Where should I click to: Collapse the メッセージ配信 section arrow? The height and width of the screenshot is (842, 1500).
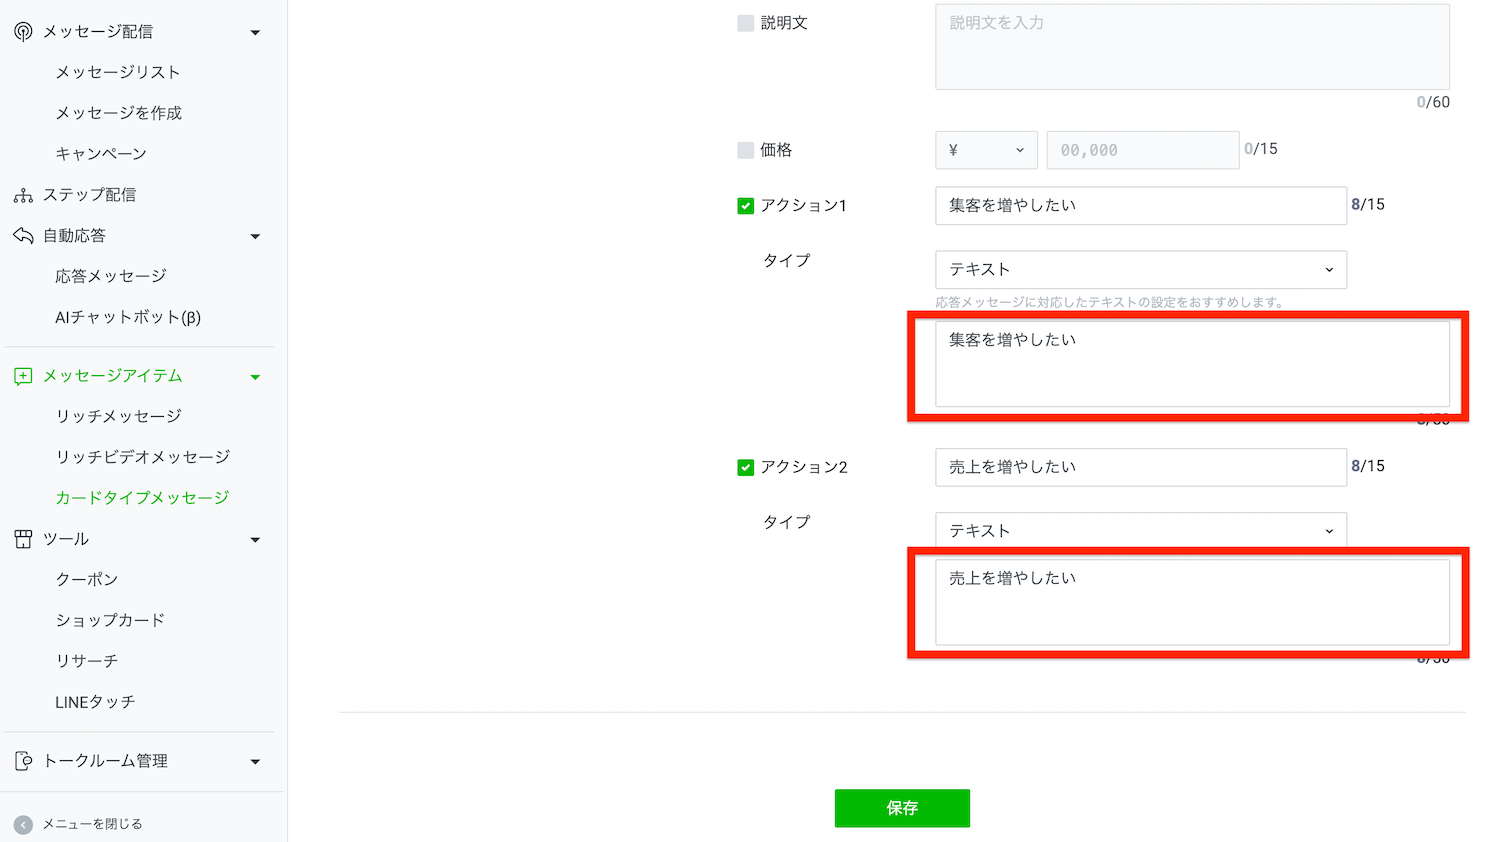point(255,33)
